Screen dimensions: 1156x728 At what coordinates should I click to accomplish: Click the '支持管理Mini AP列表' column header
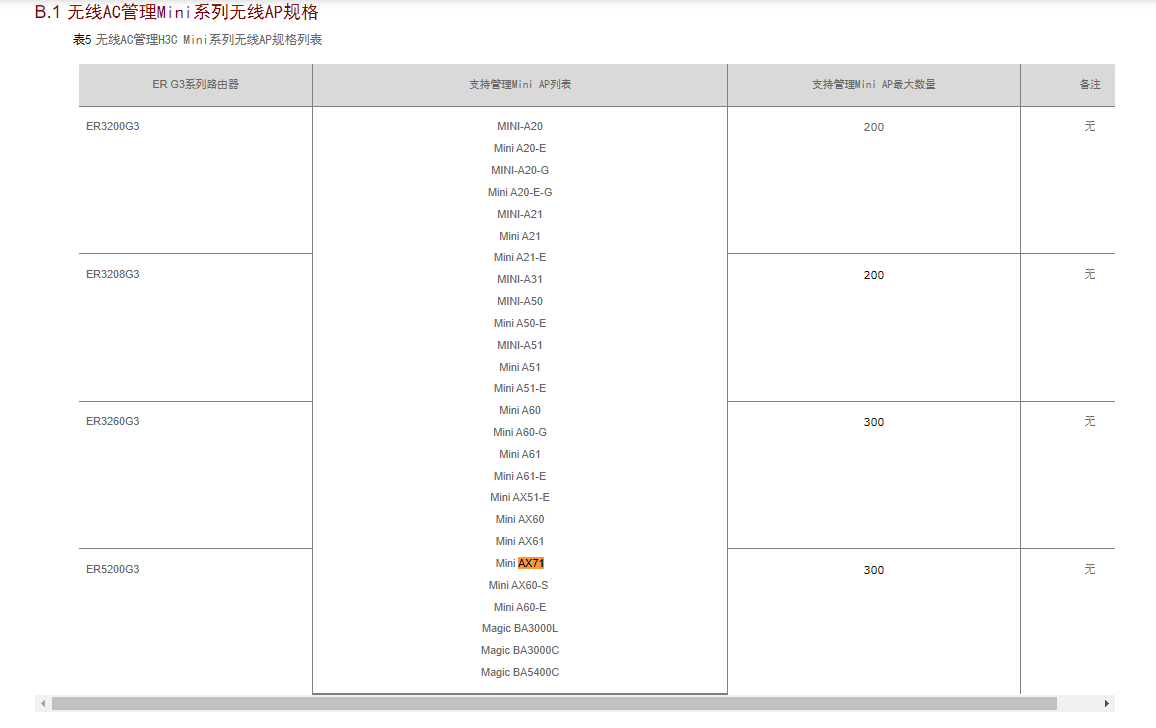[520, 85]
